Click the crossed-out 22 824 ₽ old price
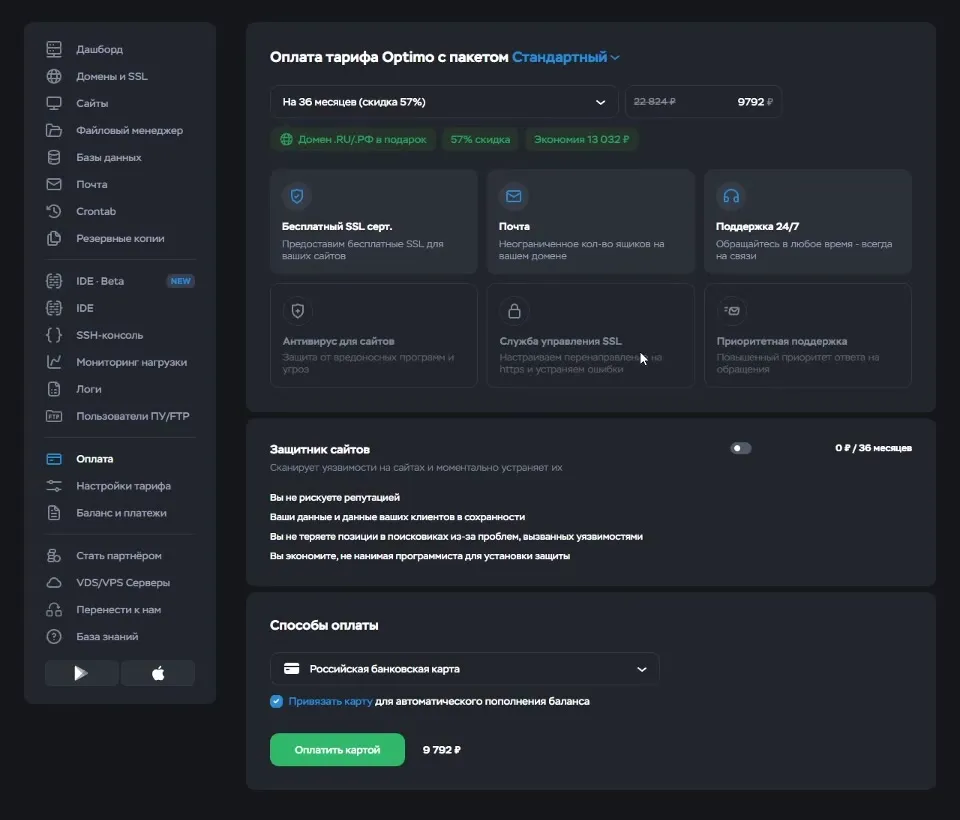 (x=654, y=102)
